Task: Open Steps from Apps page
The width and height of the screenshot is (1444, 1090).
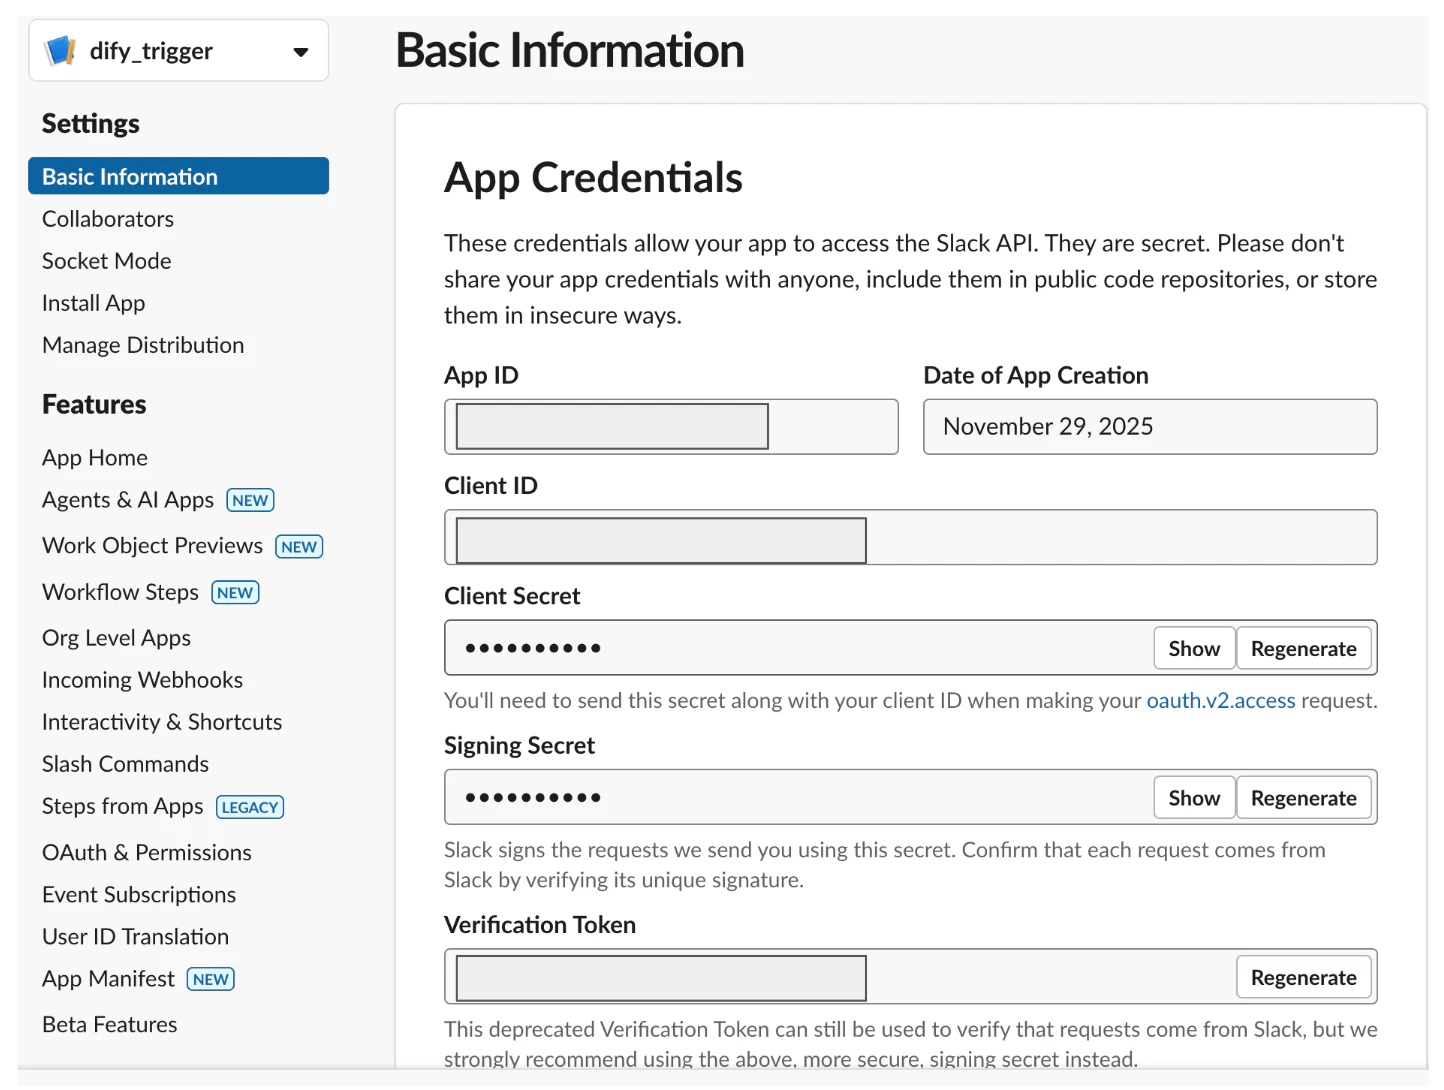Action: point(123,806)
